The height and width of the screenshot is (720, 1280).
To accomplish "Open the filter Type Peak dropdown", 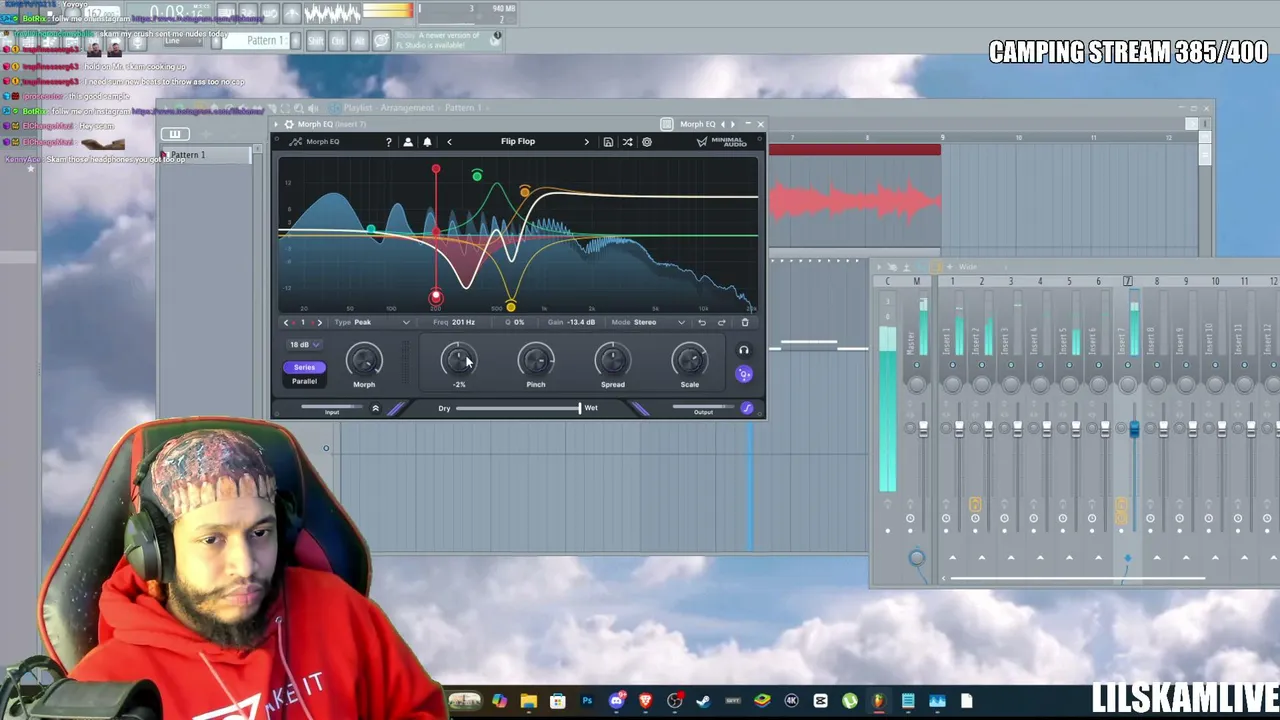I will [x=372, y=322].
